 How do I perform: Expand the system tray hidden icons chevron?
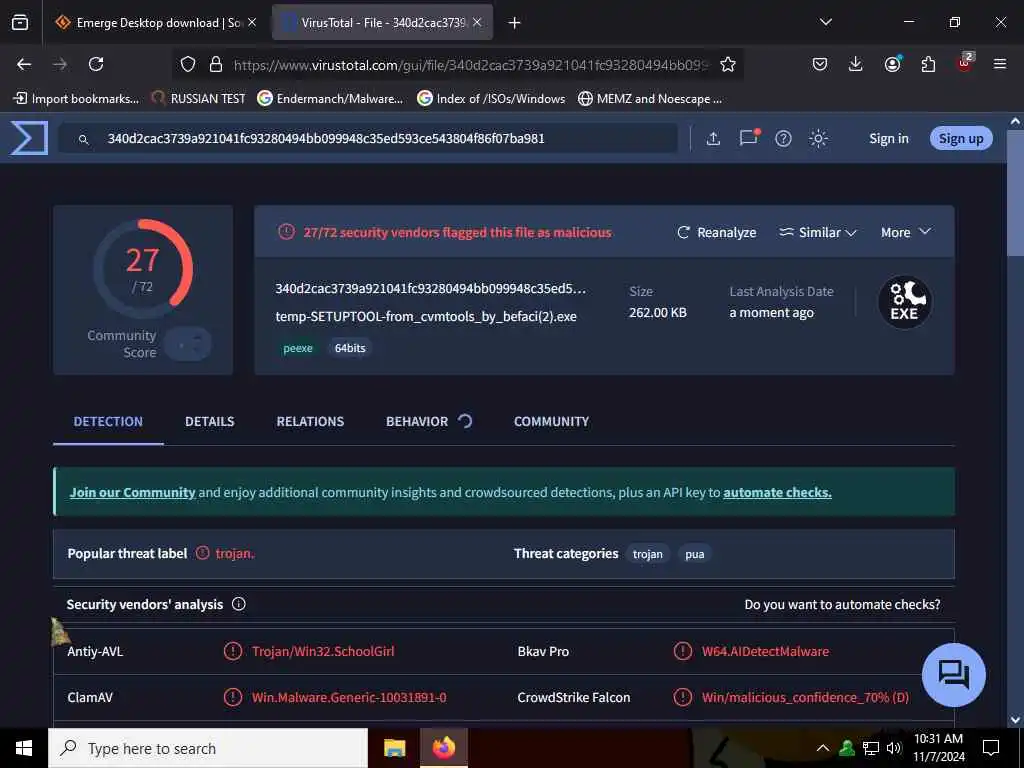(x=823, y=748)
